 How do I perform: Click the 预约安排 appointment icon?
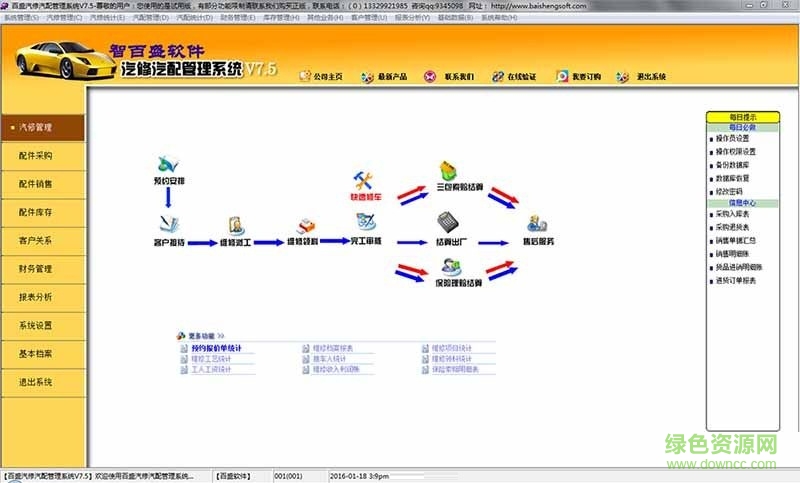click(x=168, y=163)
